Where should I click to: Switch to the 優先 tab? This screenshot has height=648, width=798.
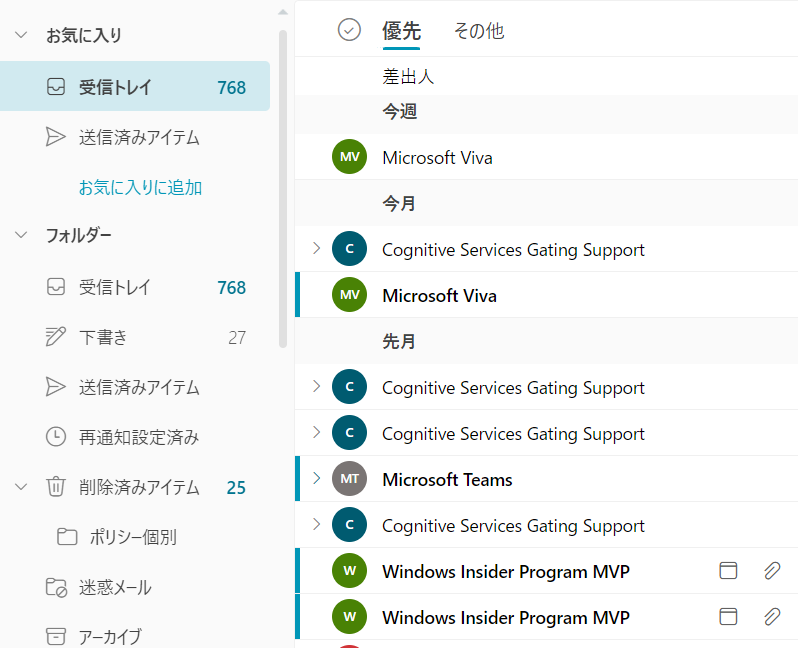(x=401, y=32)
